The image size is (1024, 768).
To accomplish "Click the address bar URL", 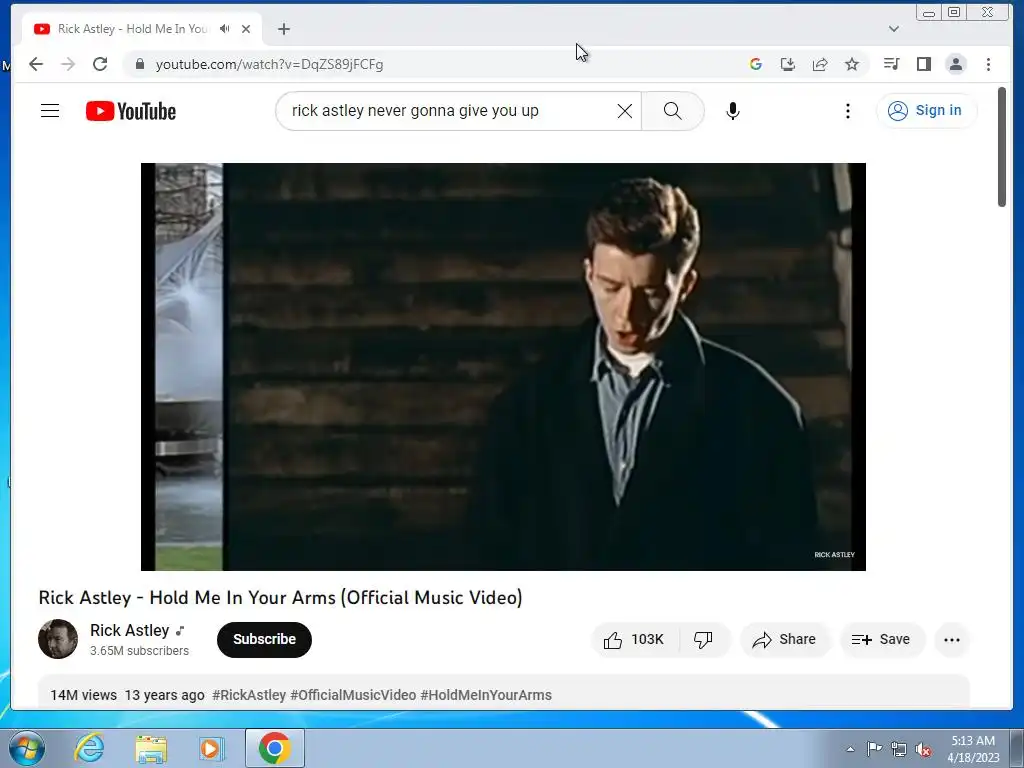I will pyautogui.click(x=269, y=64).
